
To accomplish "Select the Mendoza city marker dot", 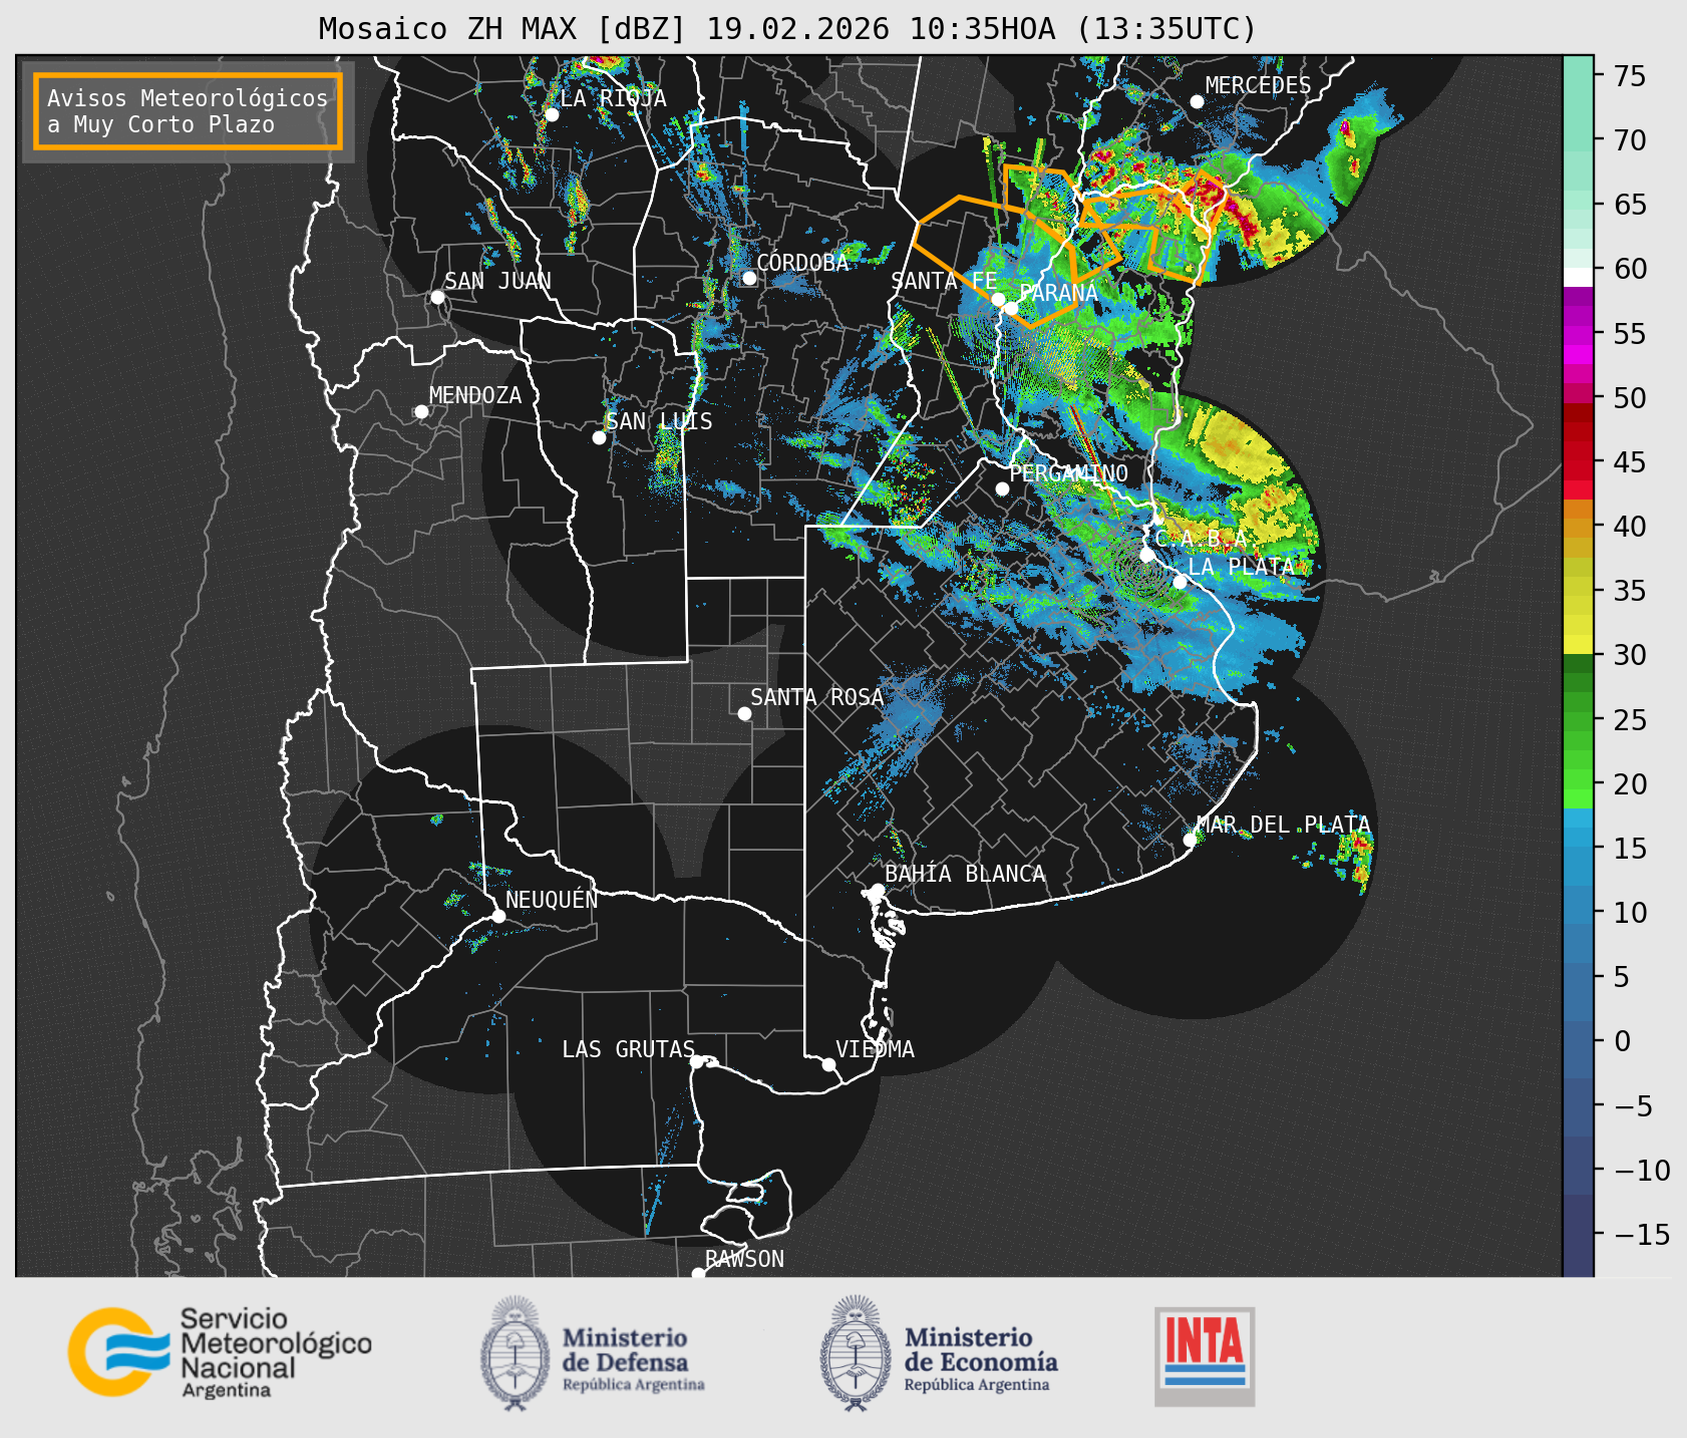I will (x=422, y=412).
